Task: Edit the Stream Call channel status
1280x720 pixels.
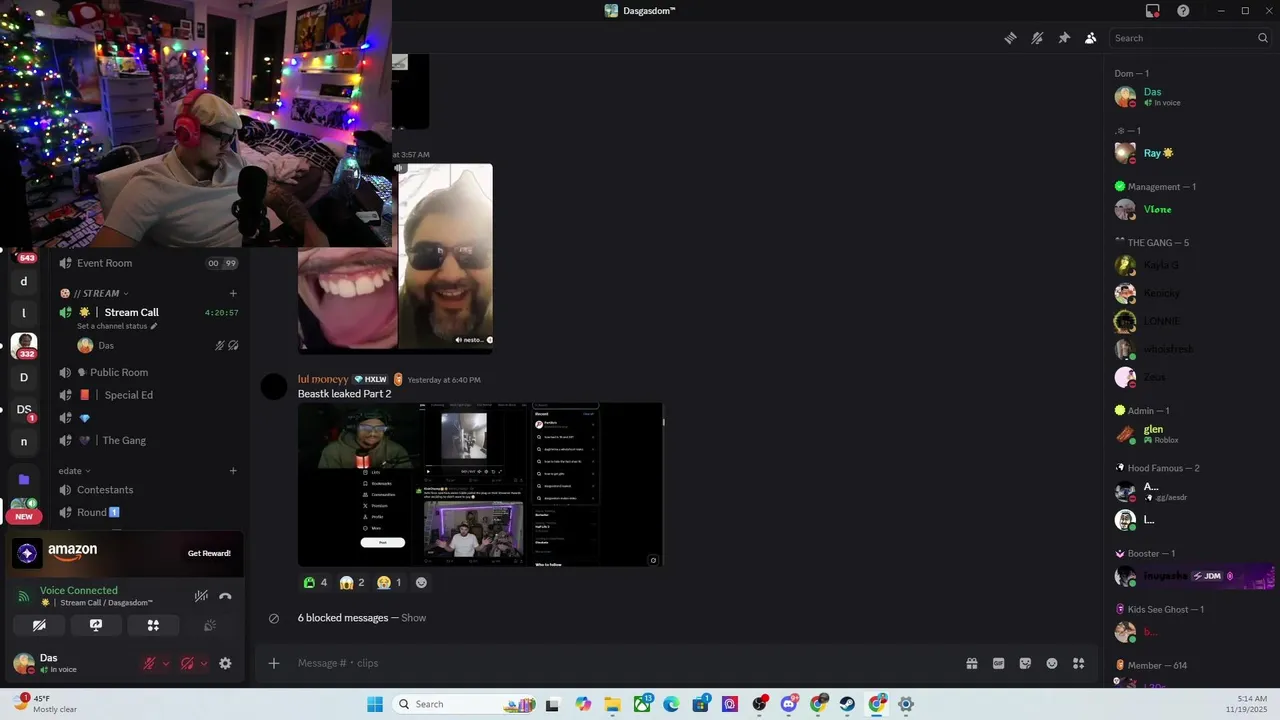Action: pos(117,326)
